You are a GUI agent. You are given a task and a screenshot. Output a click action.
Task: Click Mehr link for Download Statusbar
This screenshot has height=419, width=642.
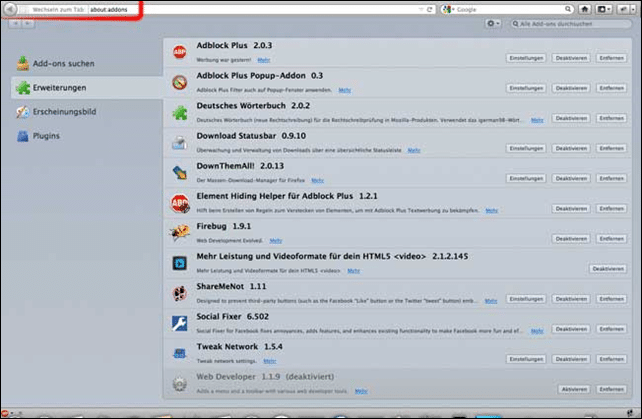tap(414, 150)
